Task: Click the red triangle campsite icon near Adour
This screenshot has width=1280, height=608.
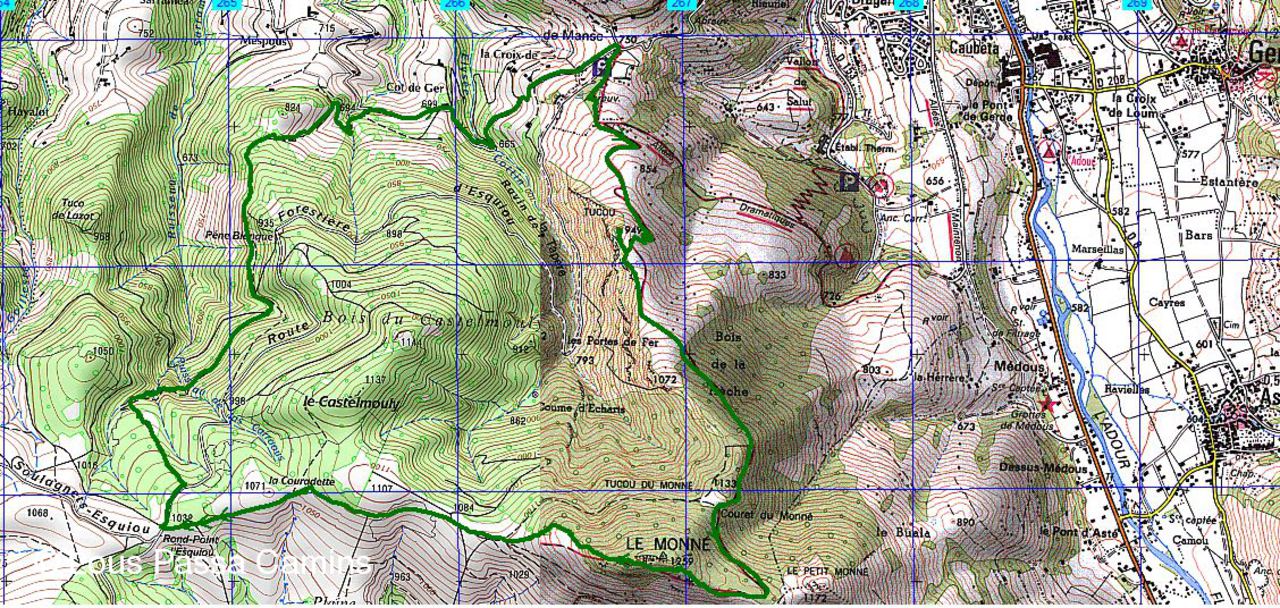Action: coord(1049,149)
